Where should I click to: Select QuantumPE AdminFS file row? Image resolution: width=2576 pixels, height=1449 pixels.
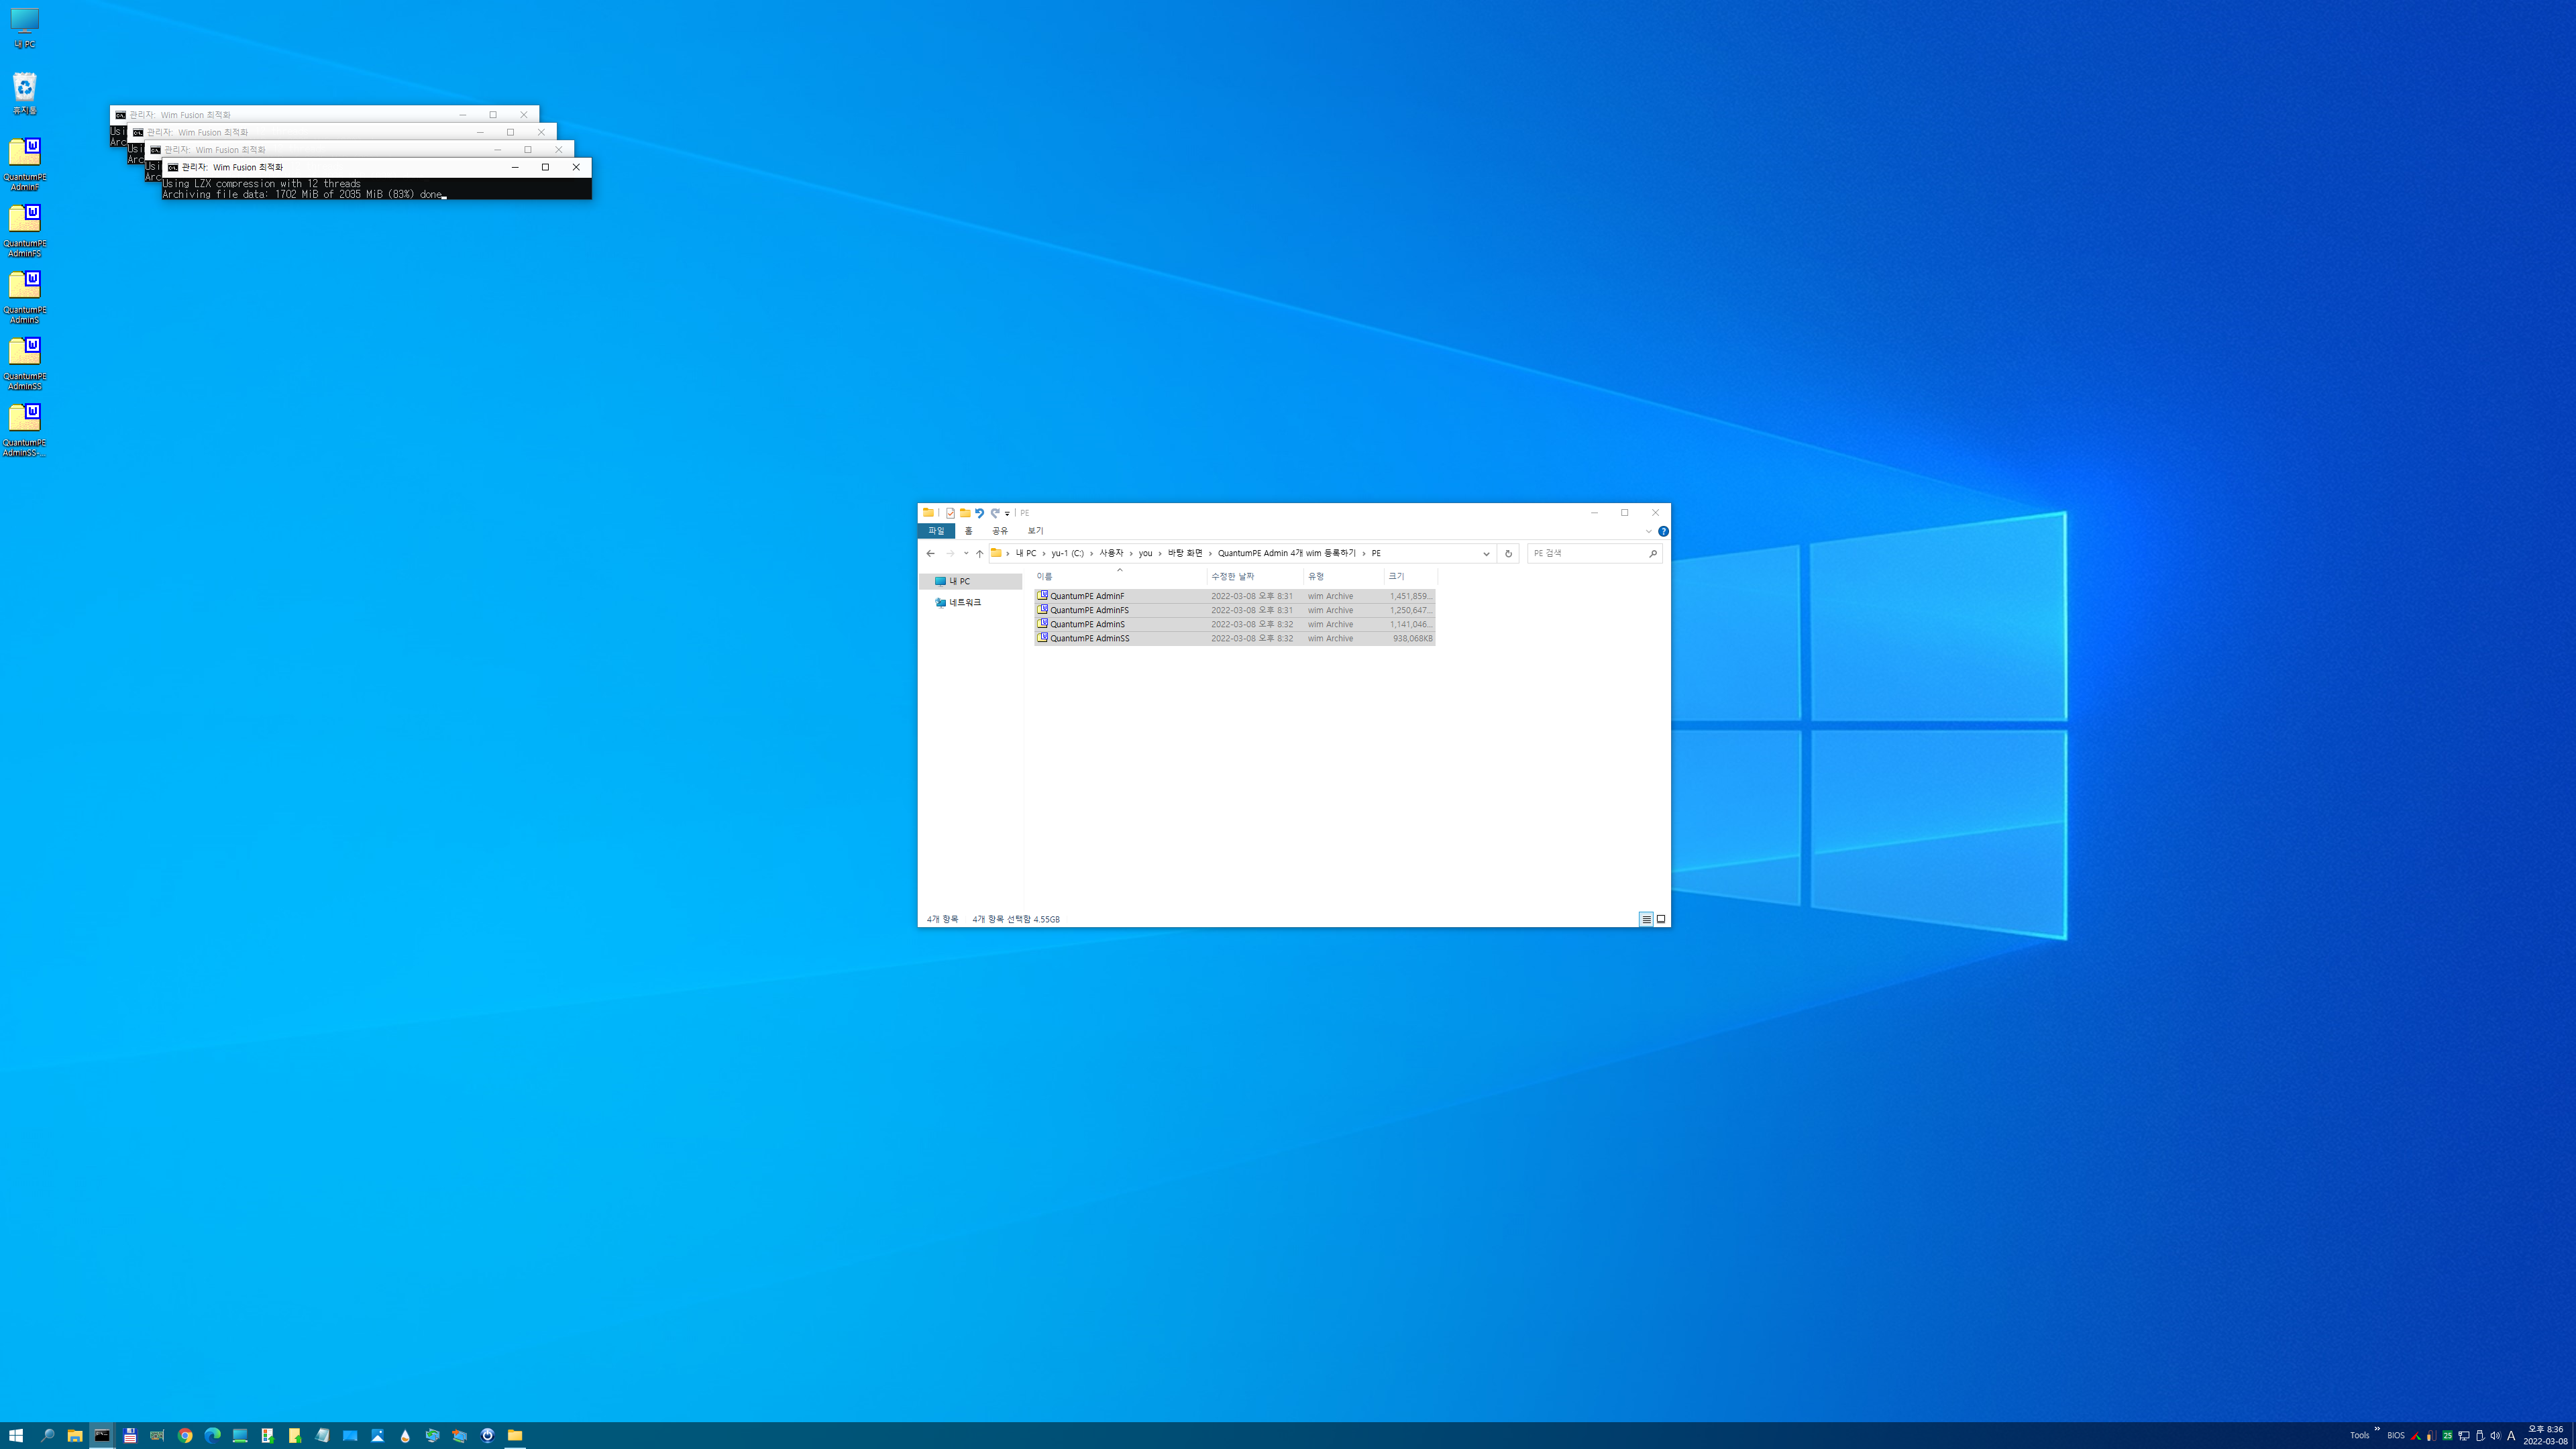[1234, 610]
